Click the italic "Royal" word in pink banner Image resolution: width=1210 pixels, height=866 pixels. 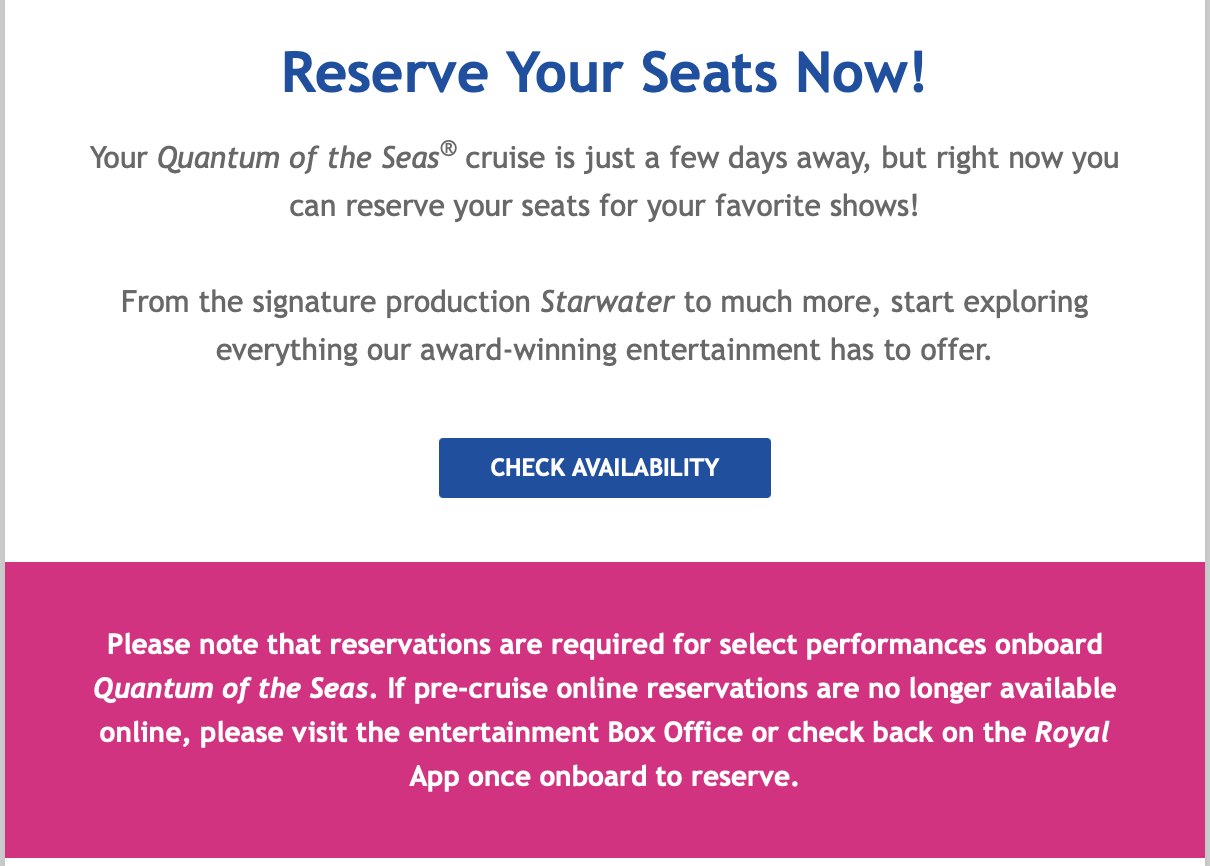tap(1072, 733)
